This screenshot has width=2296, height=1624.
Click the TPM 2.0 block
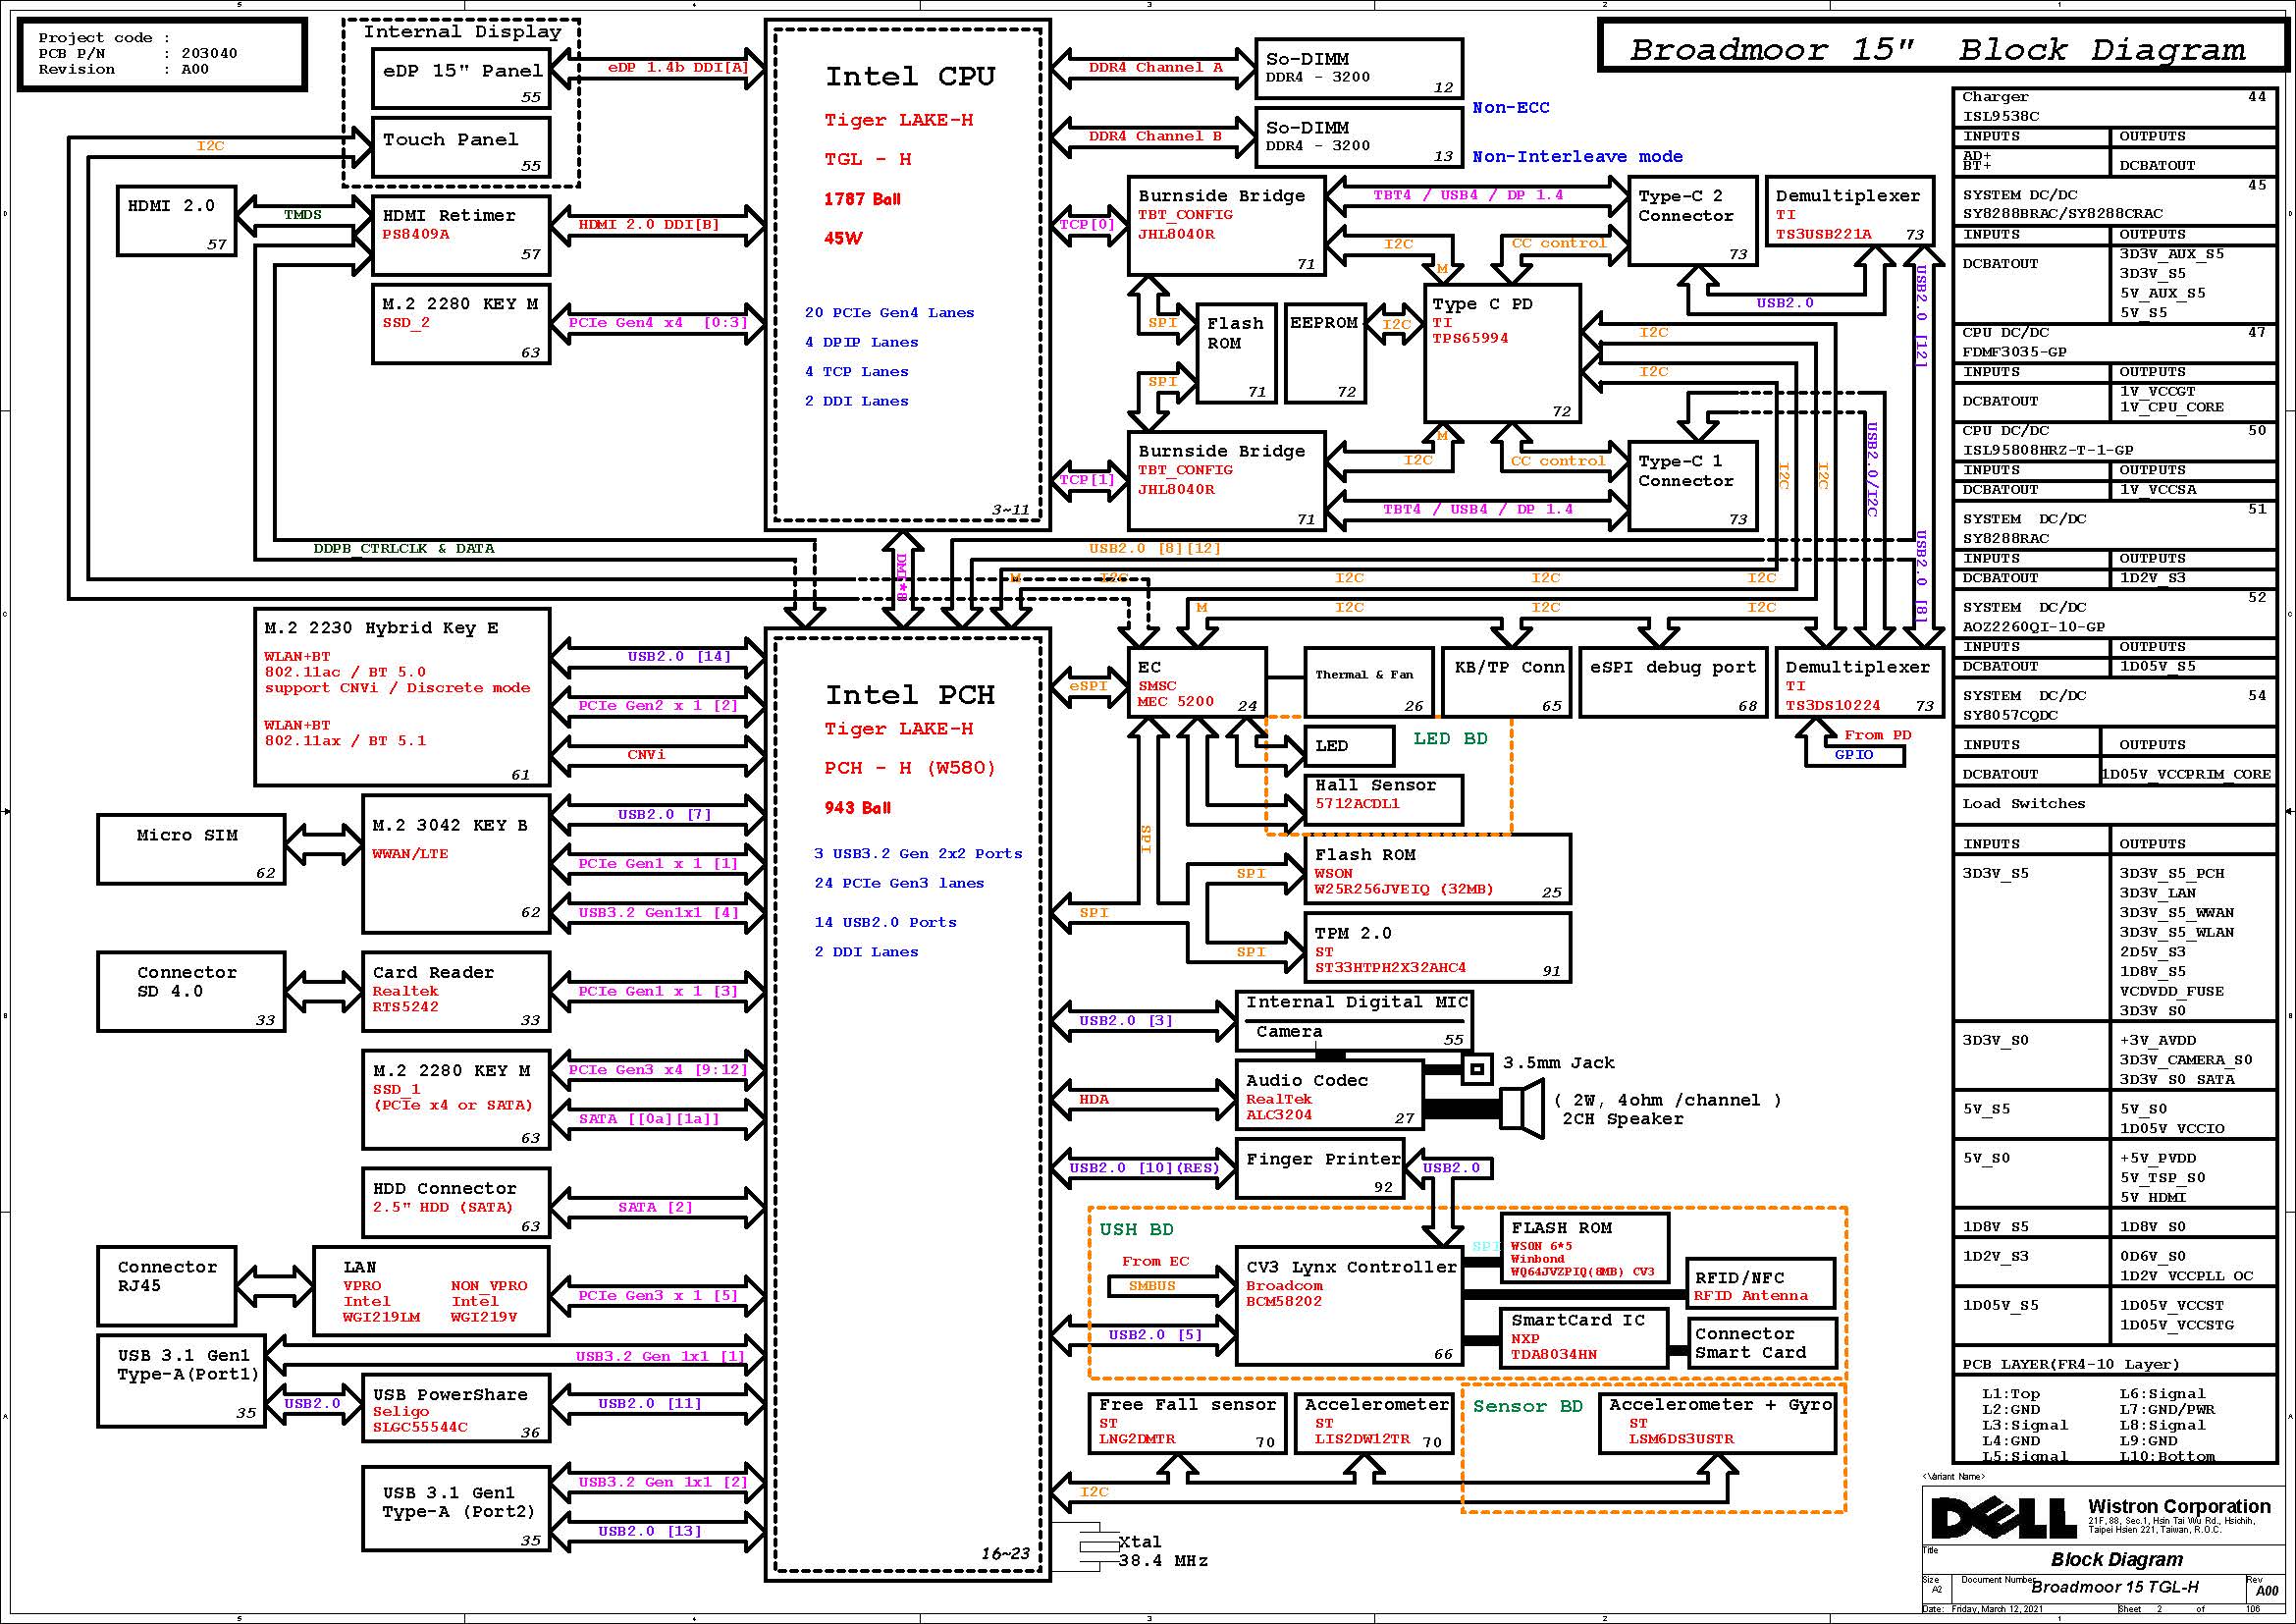(1436, 948)
